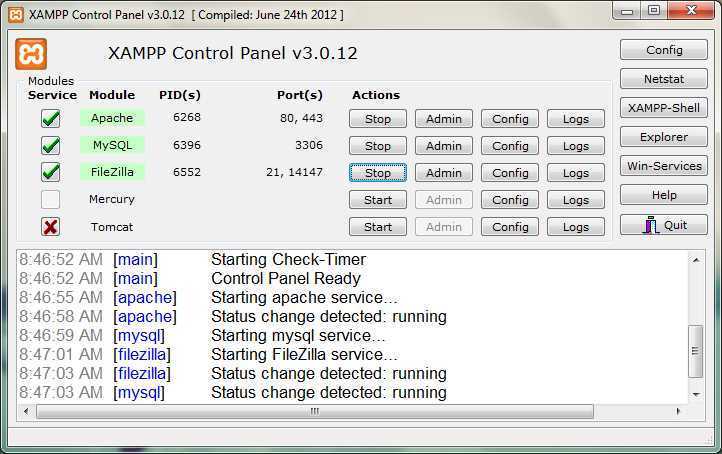Click the Tomcat module label

pyautogui.click(x=112, y=227)
